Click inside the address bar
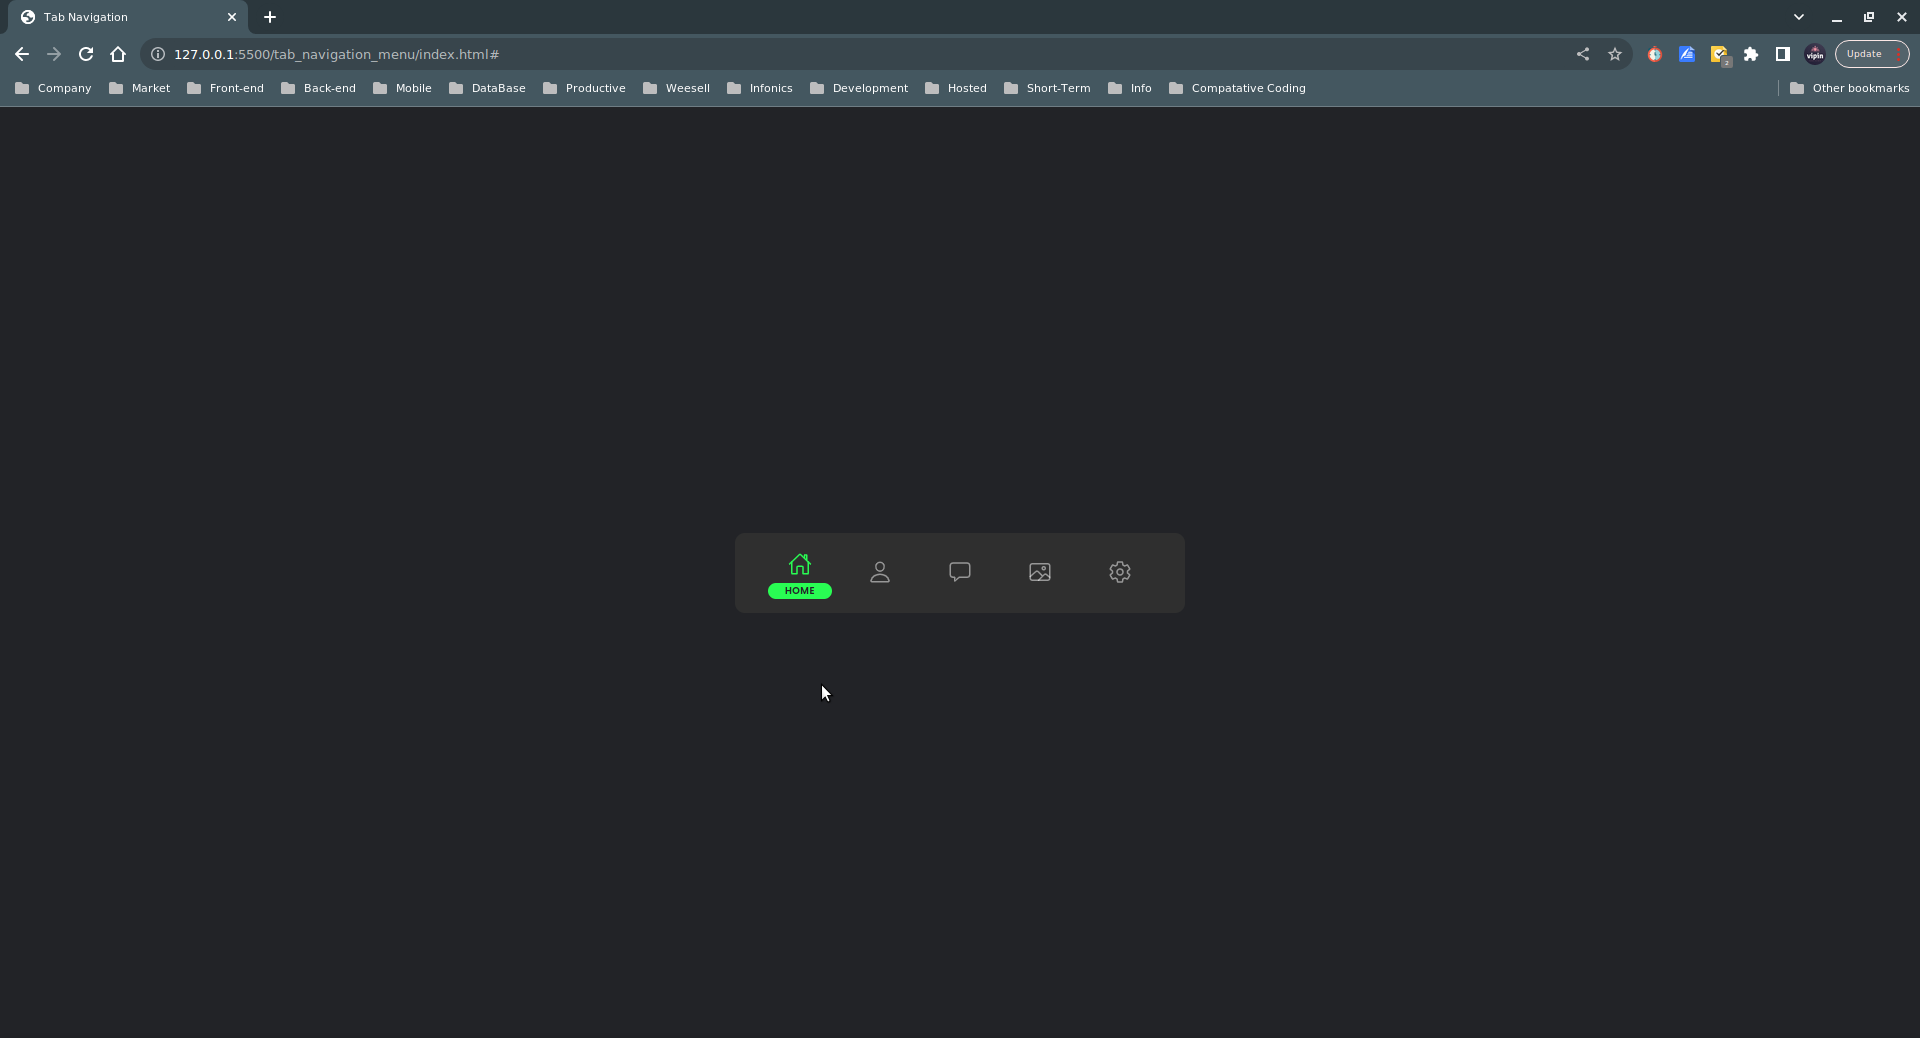1920x1038 pixels. [700, 54]
